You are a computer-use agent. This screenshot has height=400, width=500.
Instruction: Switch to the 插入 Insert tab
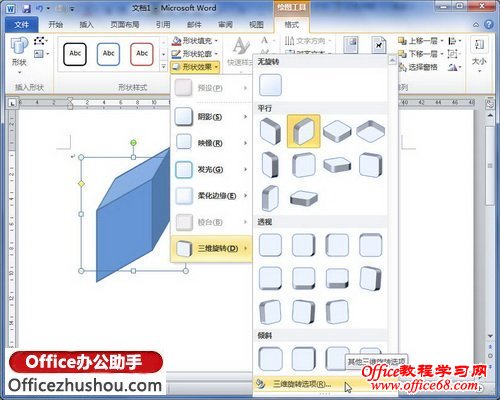coord(86,25)
